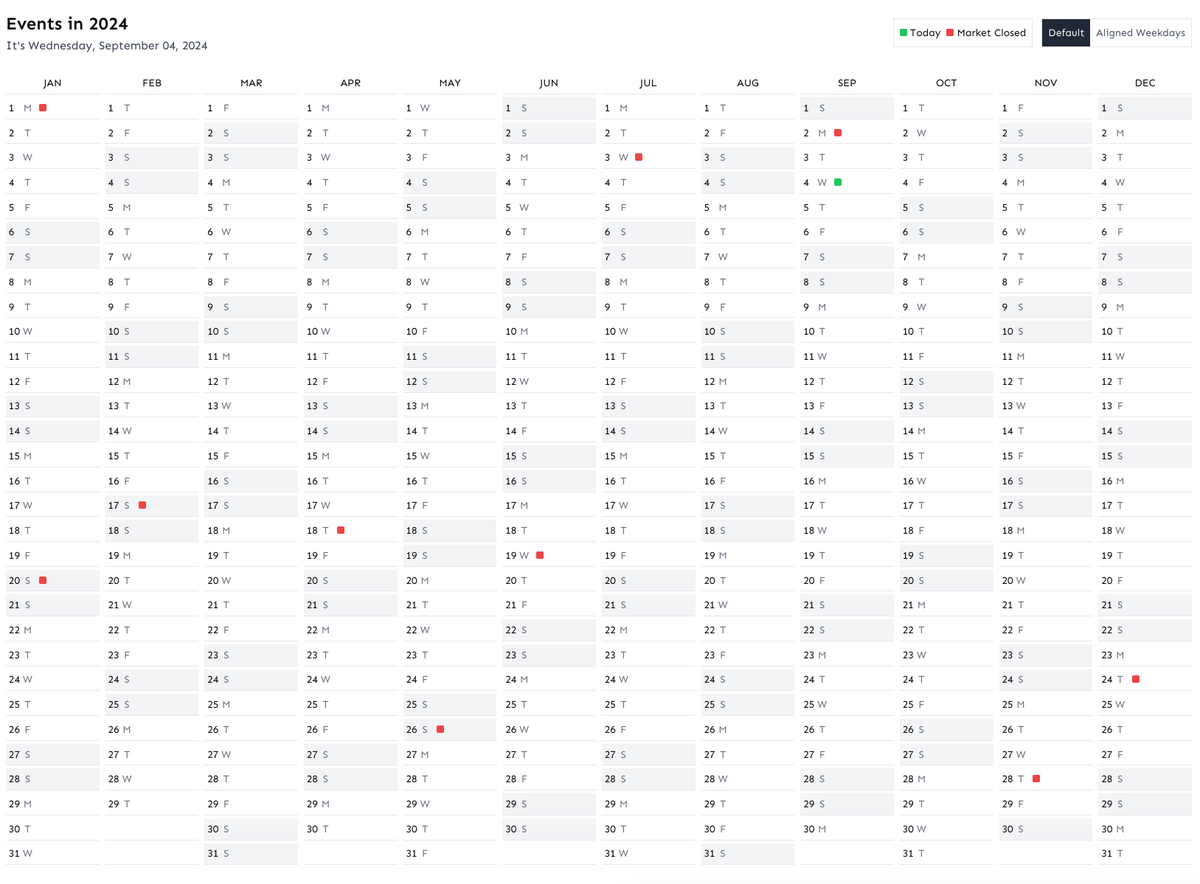Select October 14 in the calendar
This screenshot has height=884, width=1200.
pyautogui.click(x=946, y=431)
